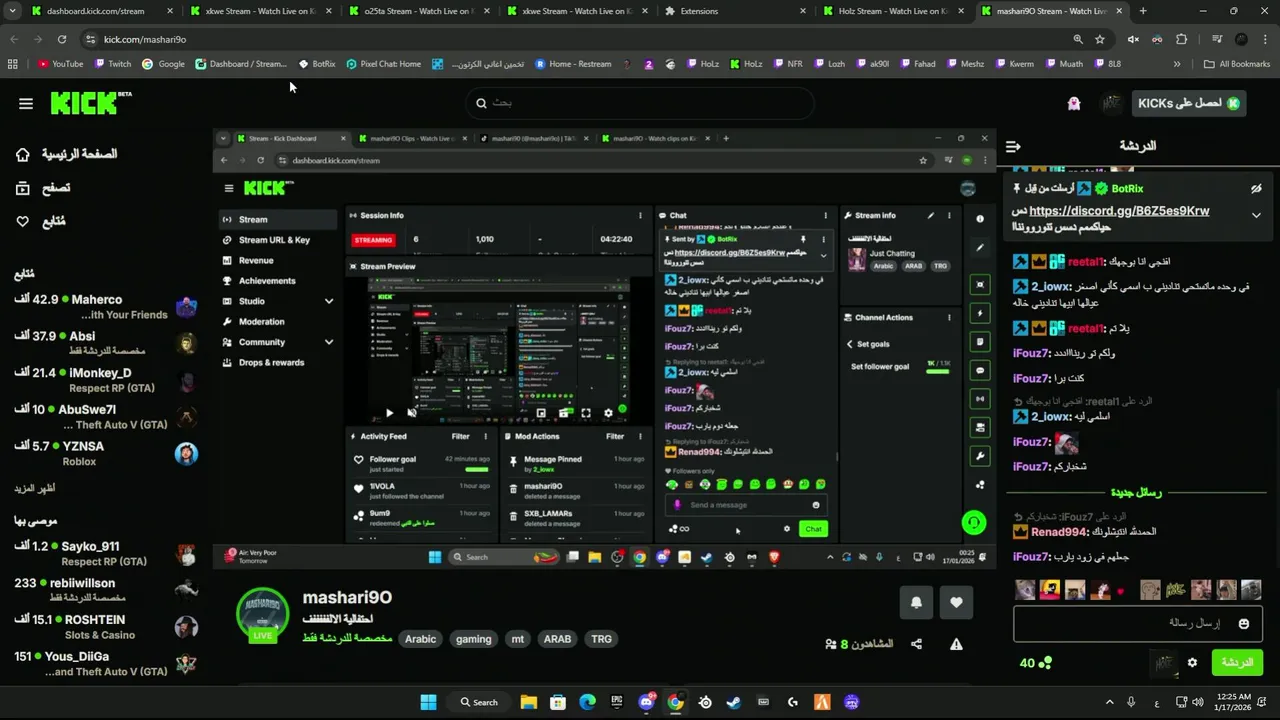Open BotRix bookmark
The width and height of the screenshot is (1280, 720).
(x=317, y=64)
